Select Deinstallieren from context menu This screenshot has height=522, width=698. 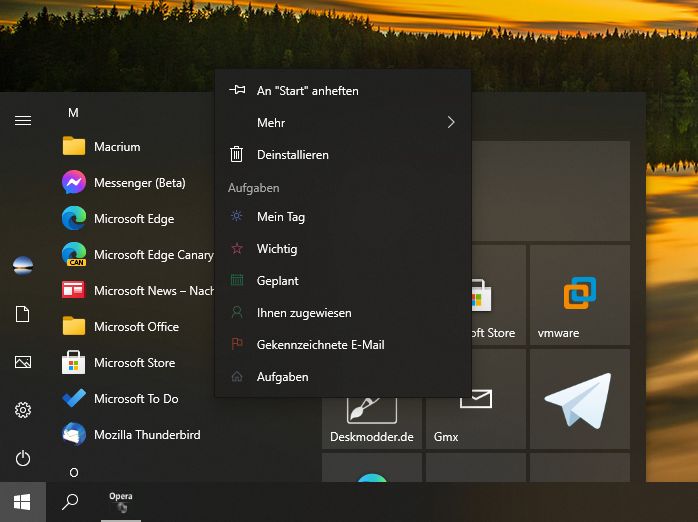343,155
